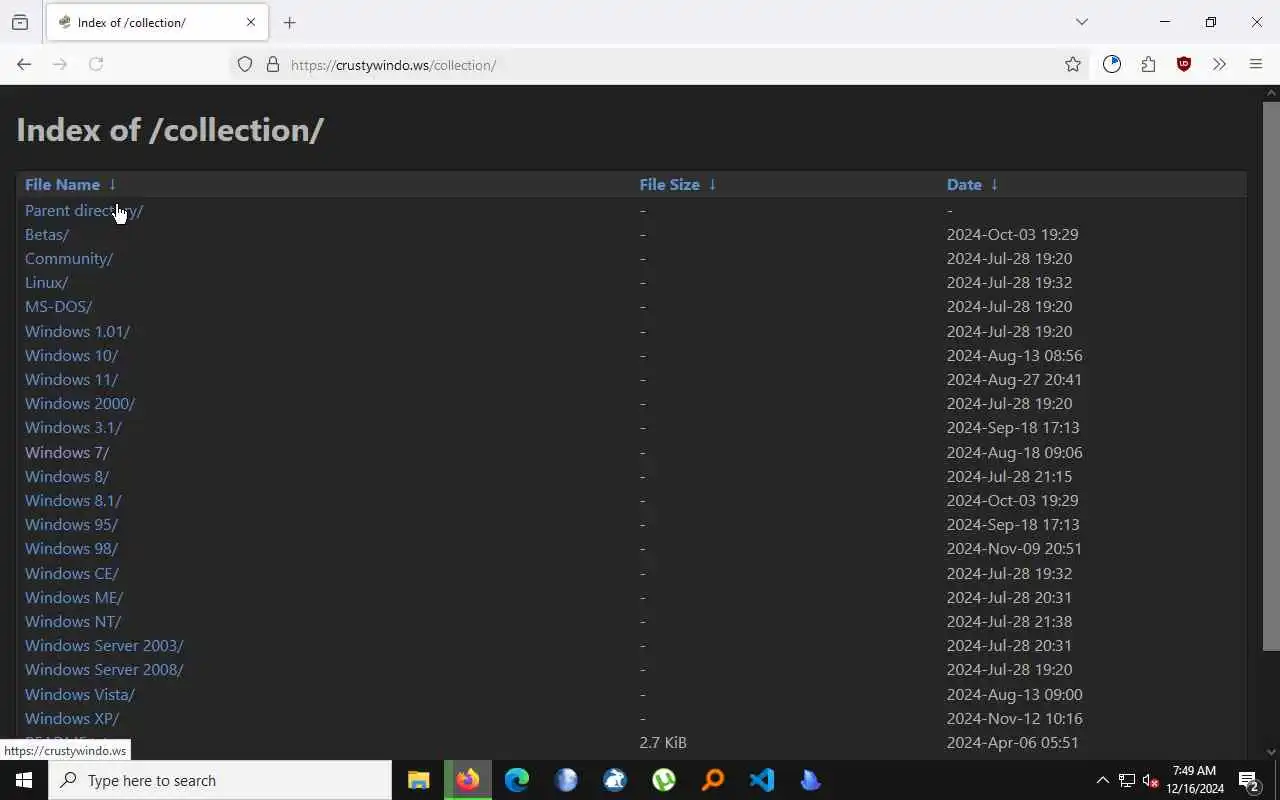Sort by the File Size column header
The image size is (1280, 800).
click(x=669, y=184)
